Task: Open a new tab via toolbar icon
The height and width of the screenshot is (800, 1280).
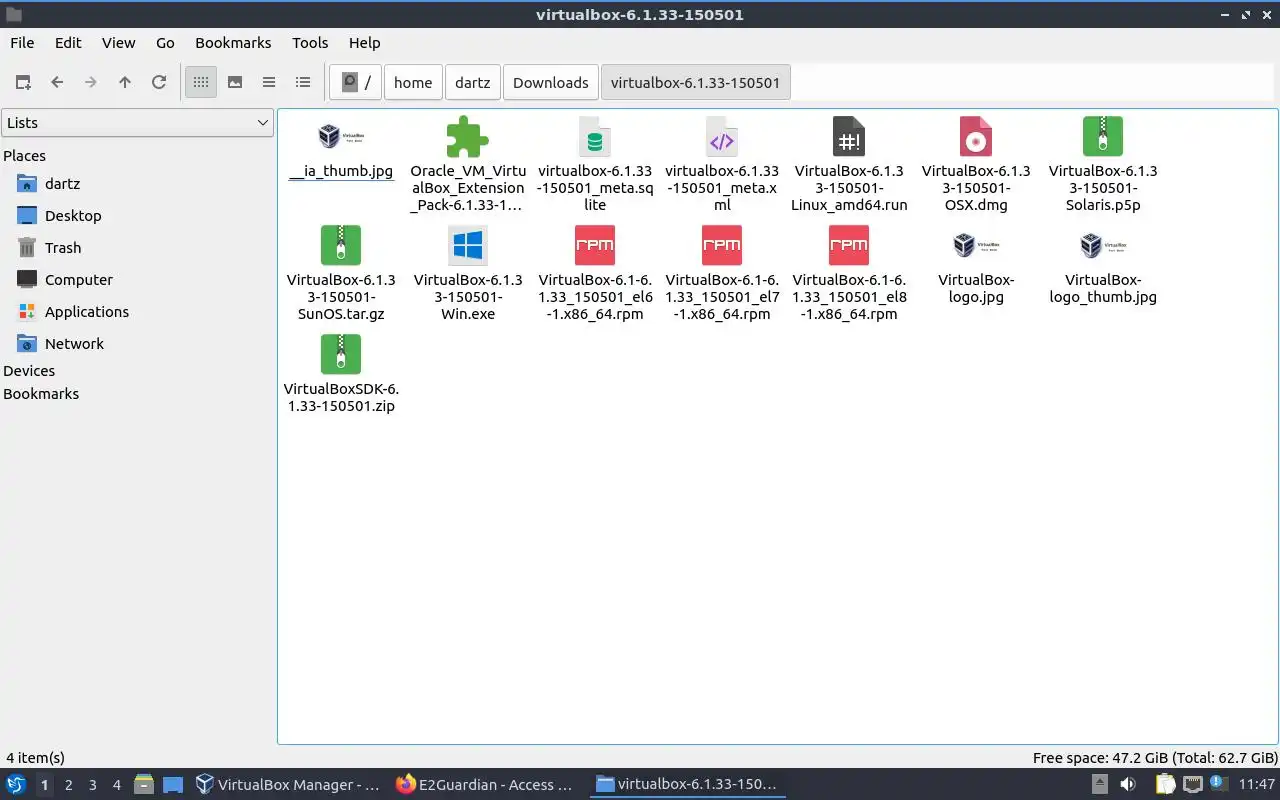Action: click(23, 82)
